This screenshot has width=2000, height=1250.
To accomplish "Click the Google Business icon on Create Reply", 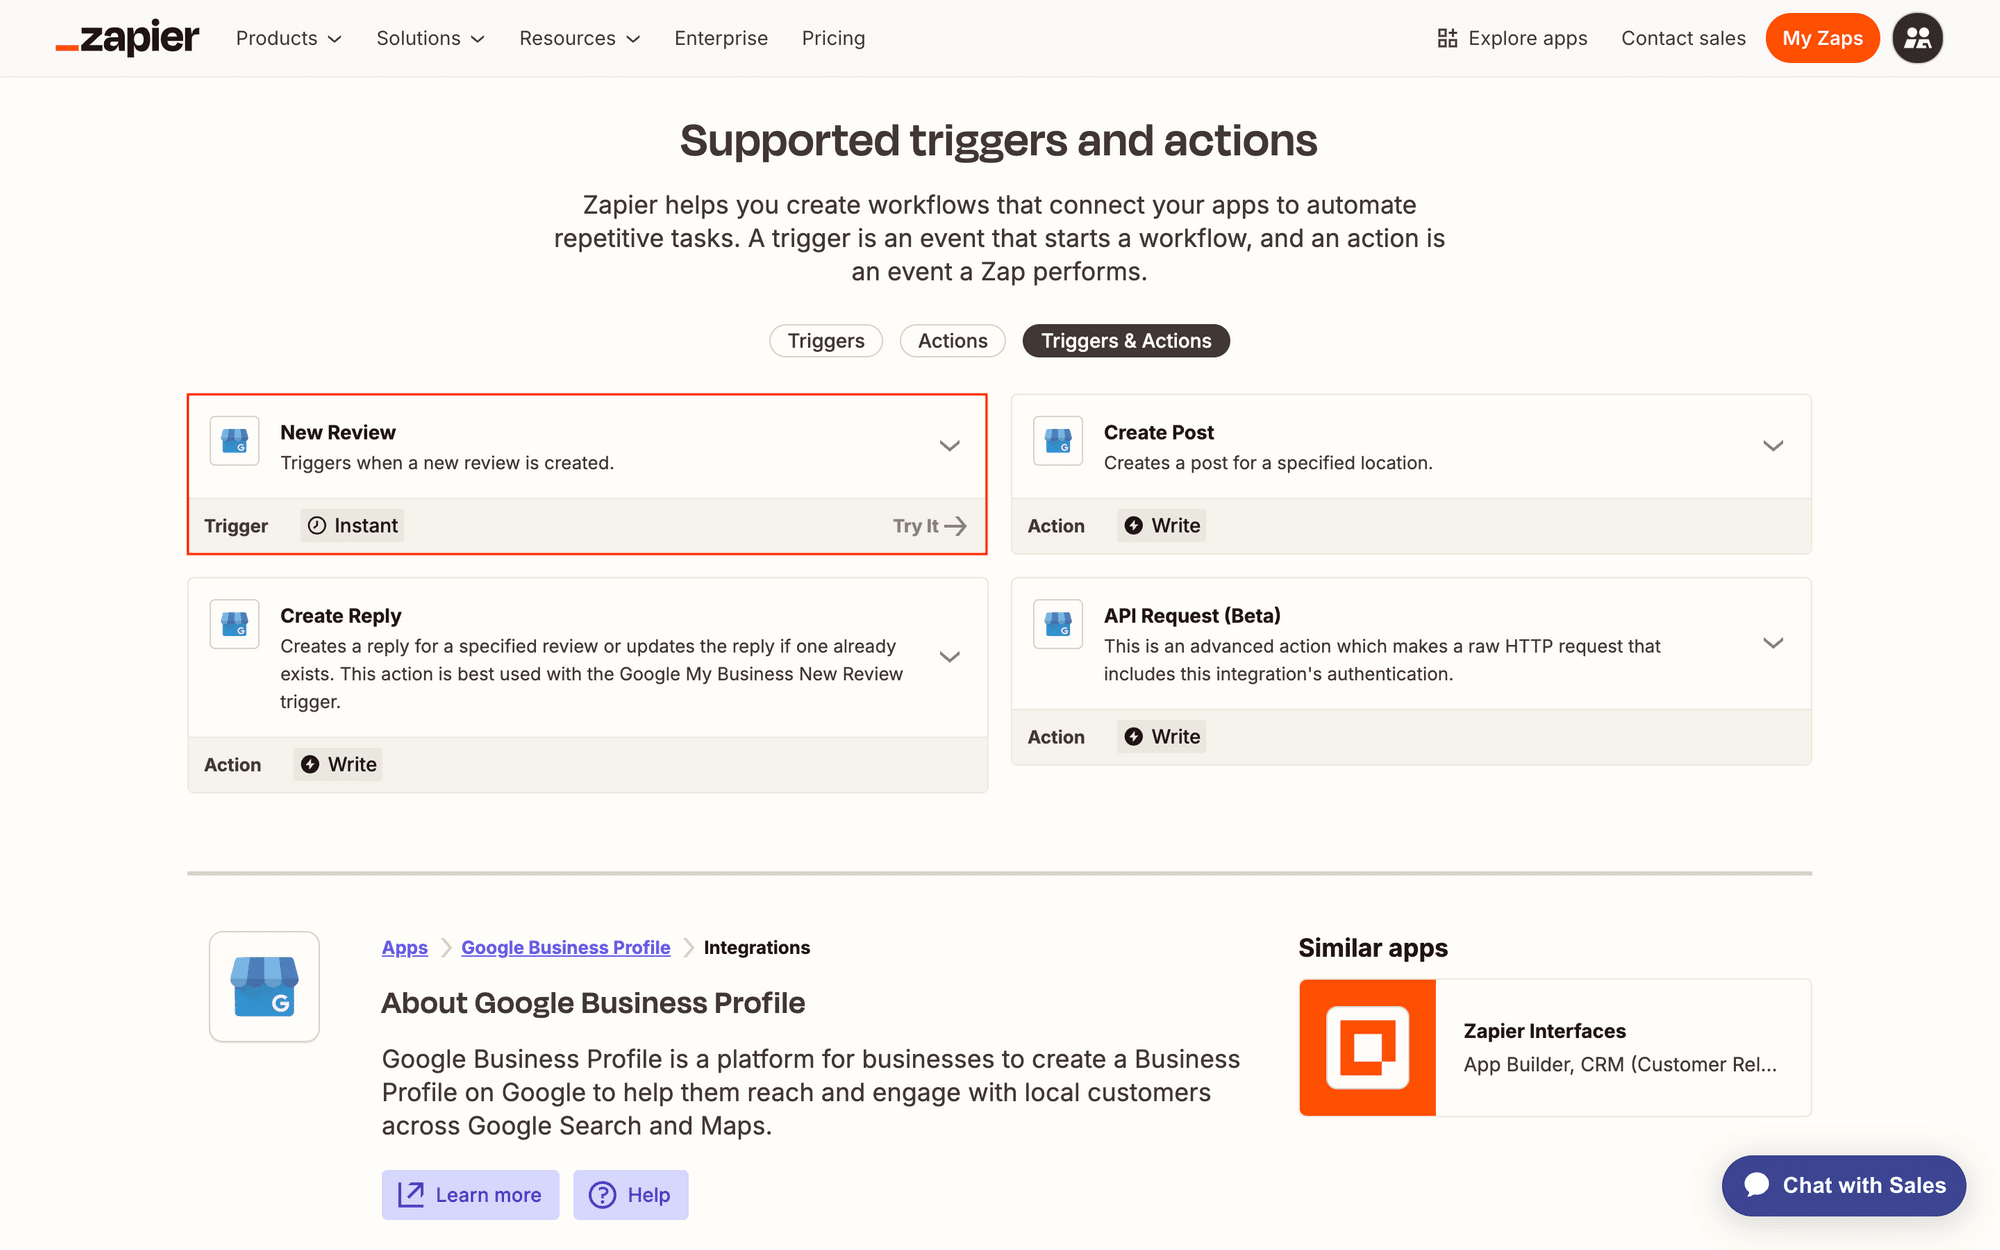I will pyautogui.click(x=235, y=625).
